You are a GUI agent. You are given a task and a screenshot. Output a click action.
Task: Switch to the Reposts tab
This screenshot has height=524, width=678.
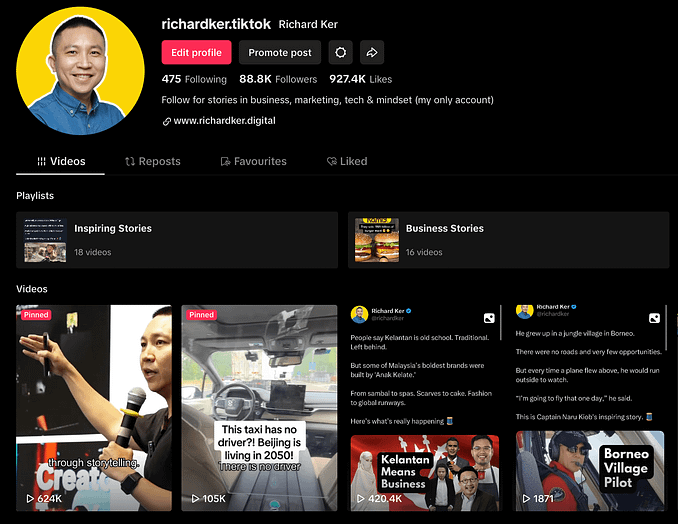coord(152,161)
